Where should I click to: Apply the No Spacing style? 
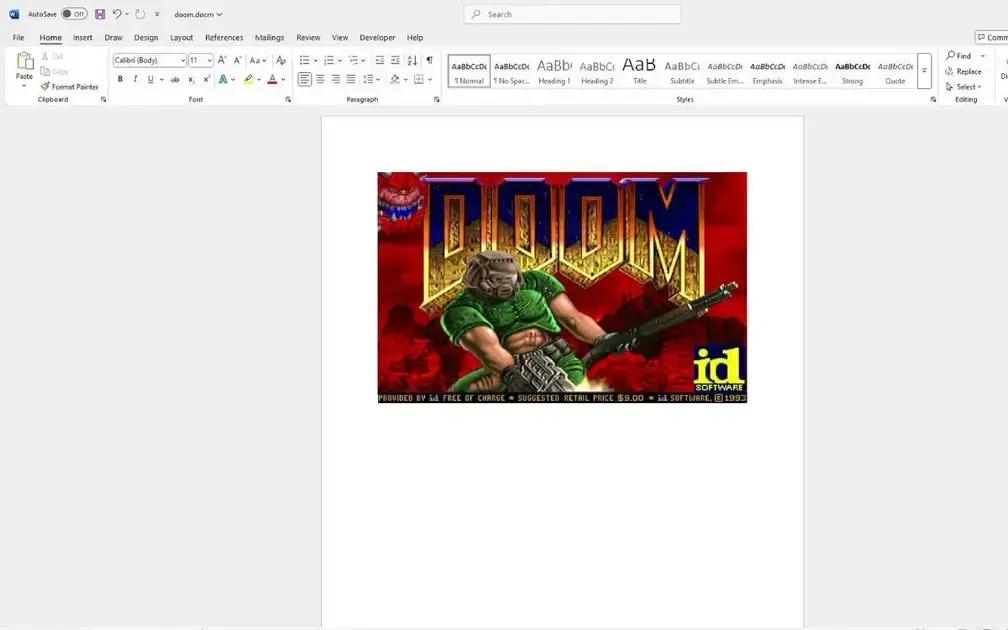(512, 71)
